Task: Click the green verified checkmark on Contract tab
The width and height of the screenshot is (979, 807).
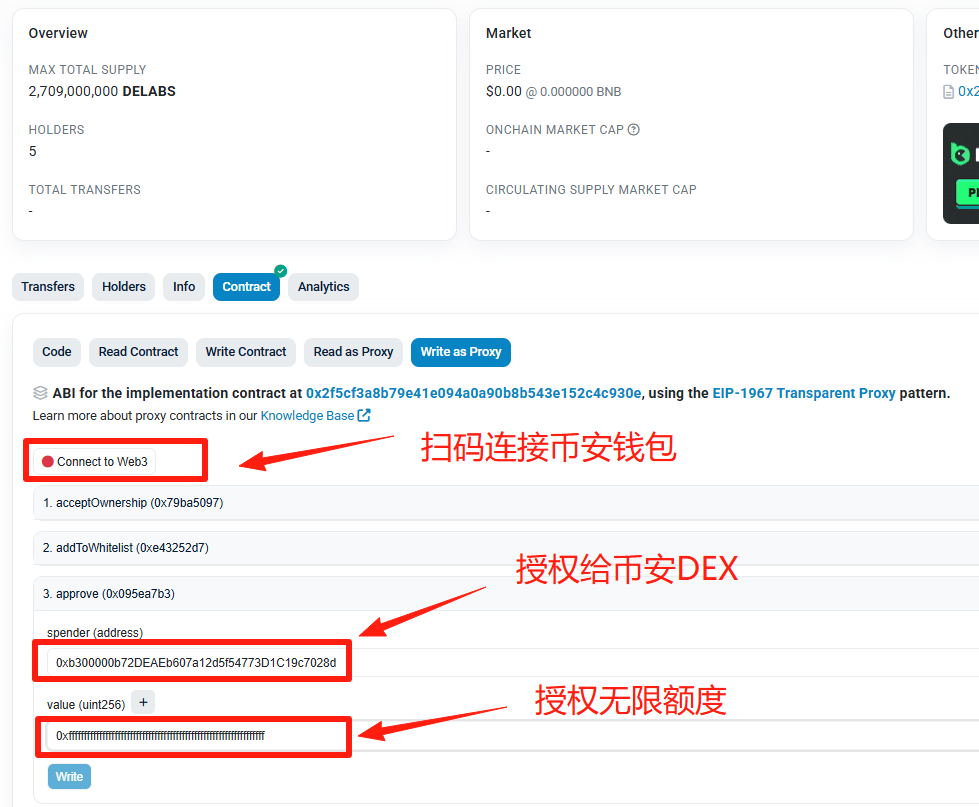Action: (x=280, y=271)
